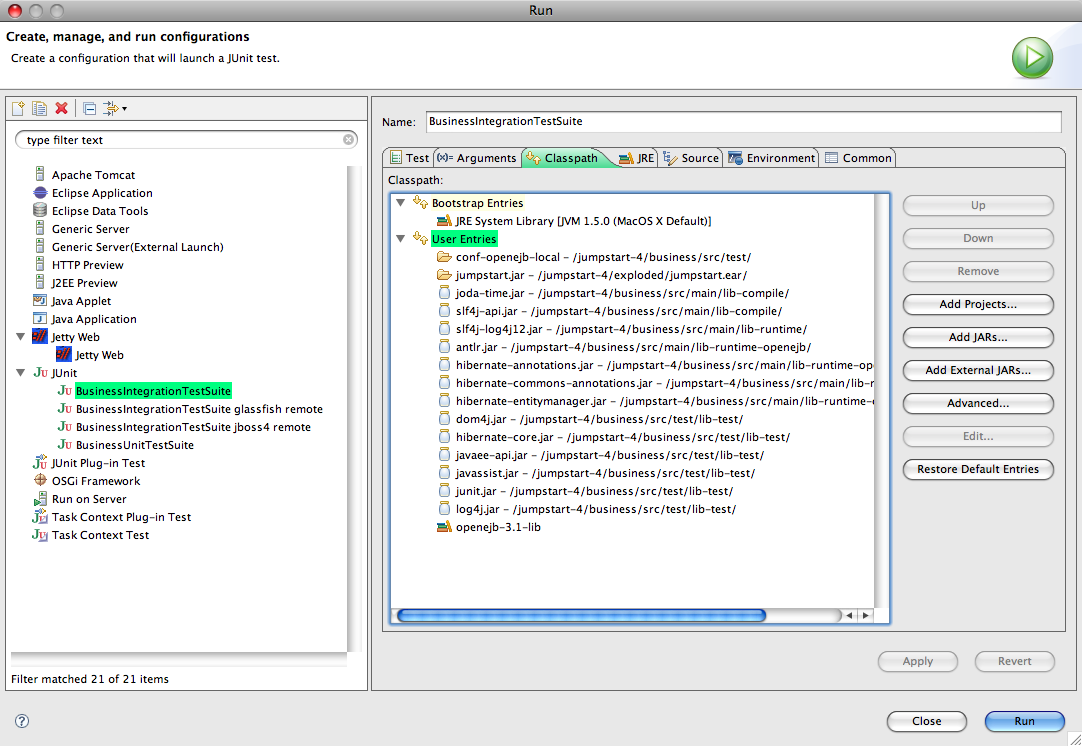Click Java Applet icon

pos(40,300)
